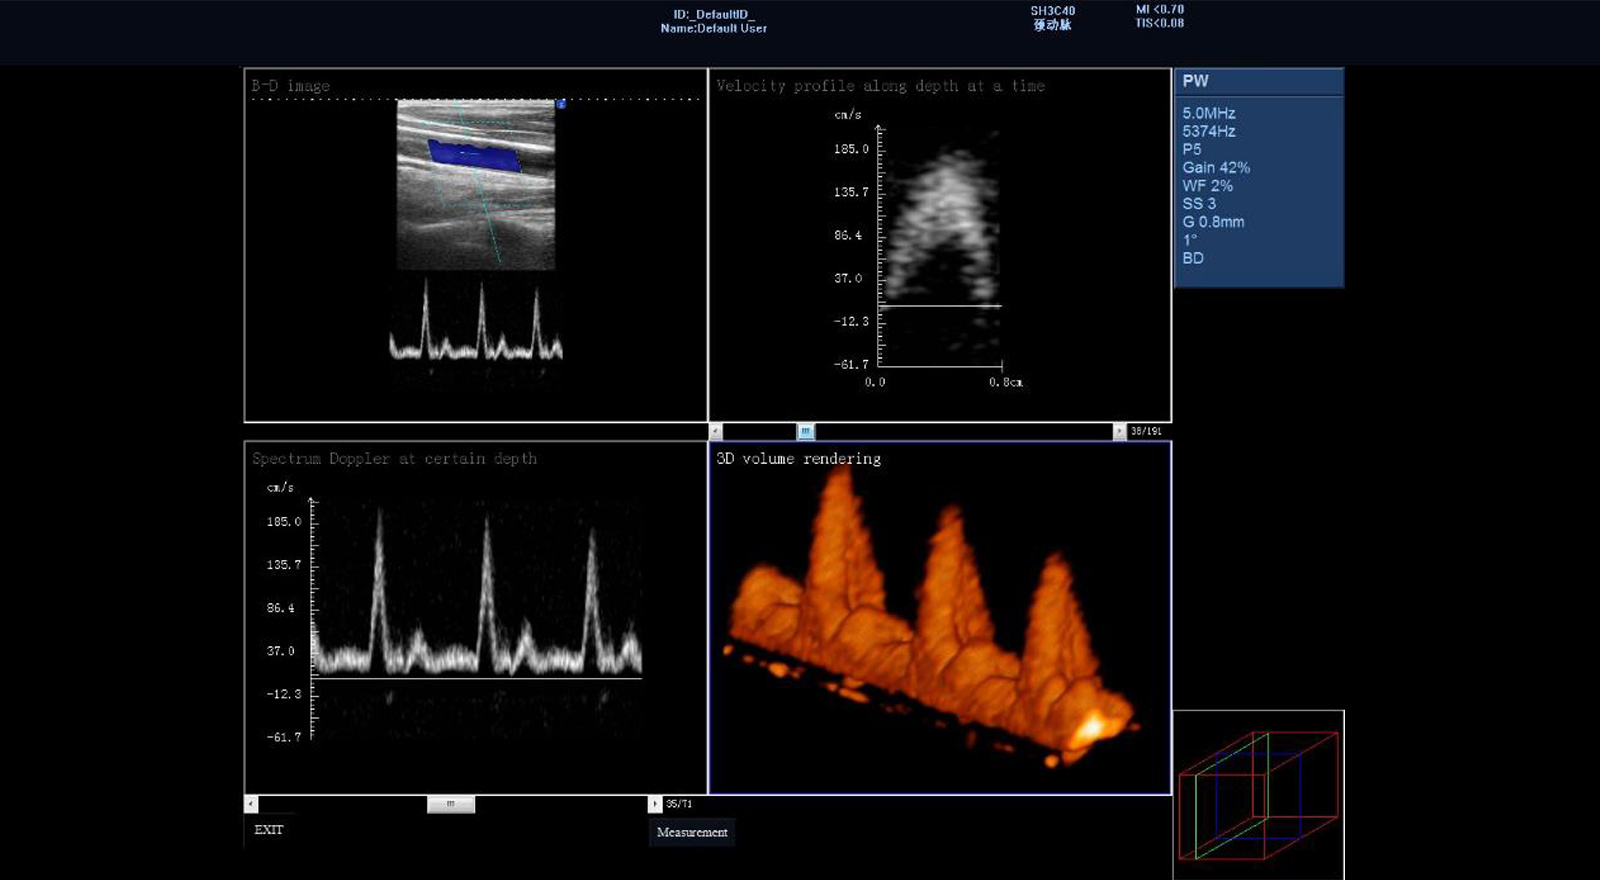
Task: Click the 5374Hz PRF setting
Action: [1208, 132]
